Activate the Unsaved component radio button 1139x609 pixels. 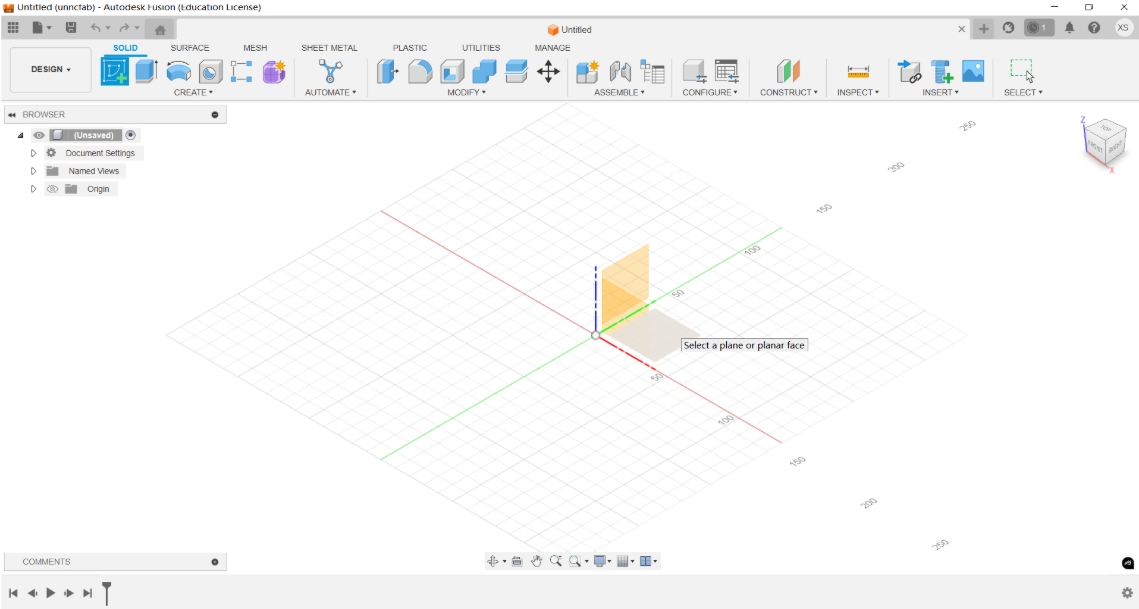pos(131,135)
